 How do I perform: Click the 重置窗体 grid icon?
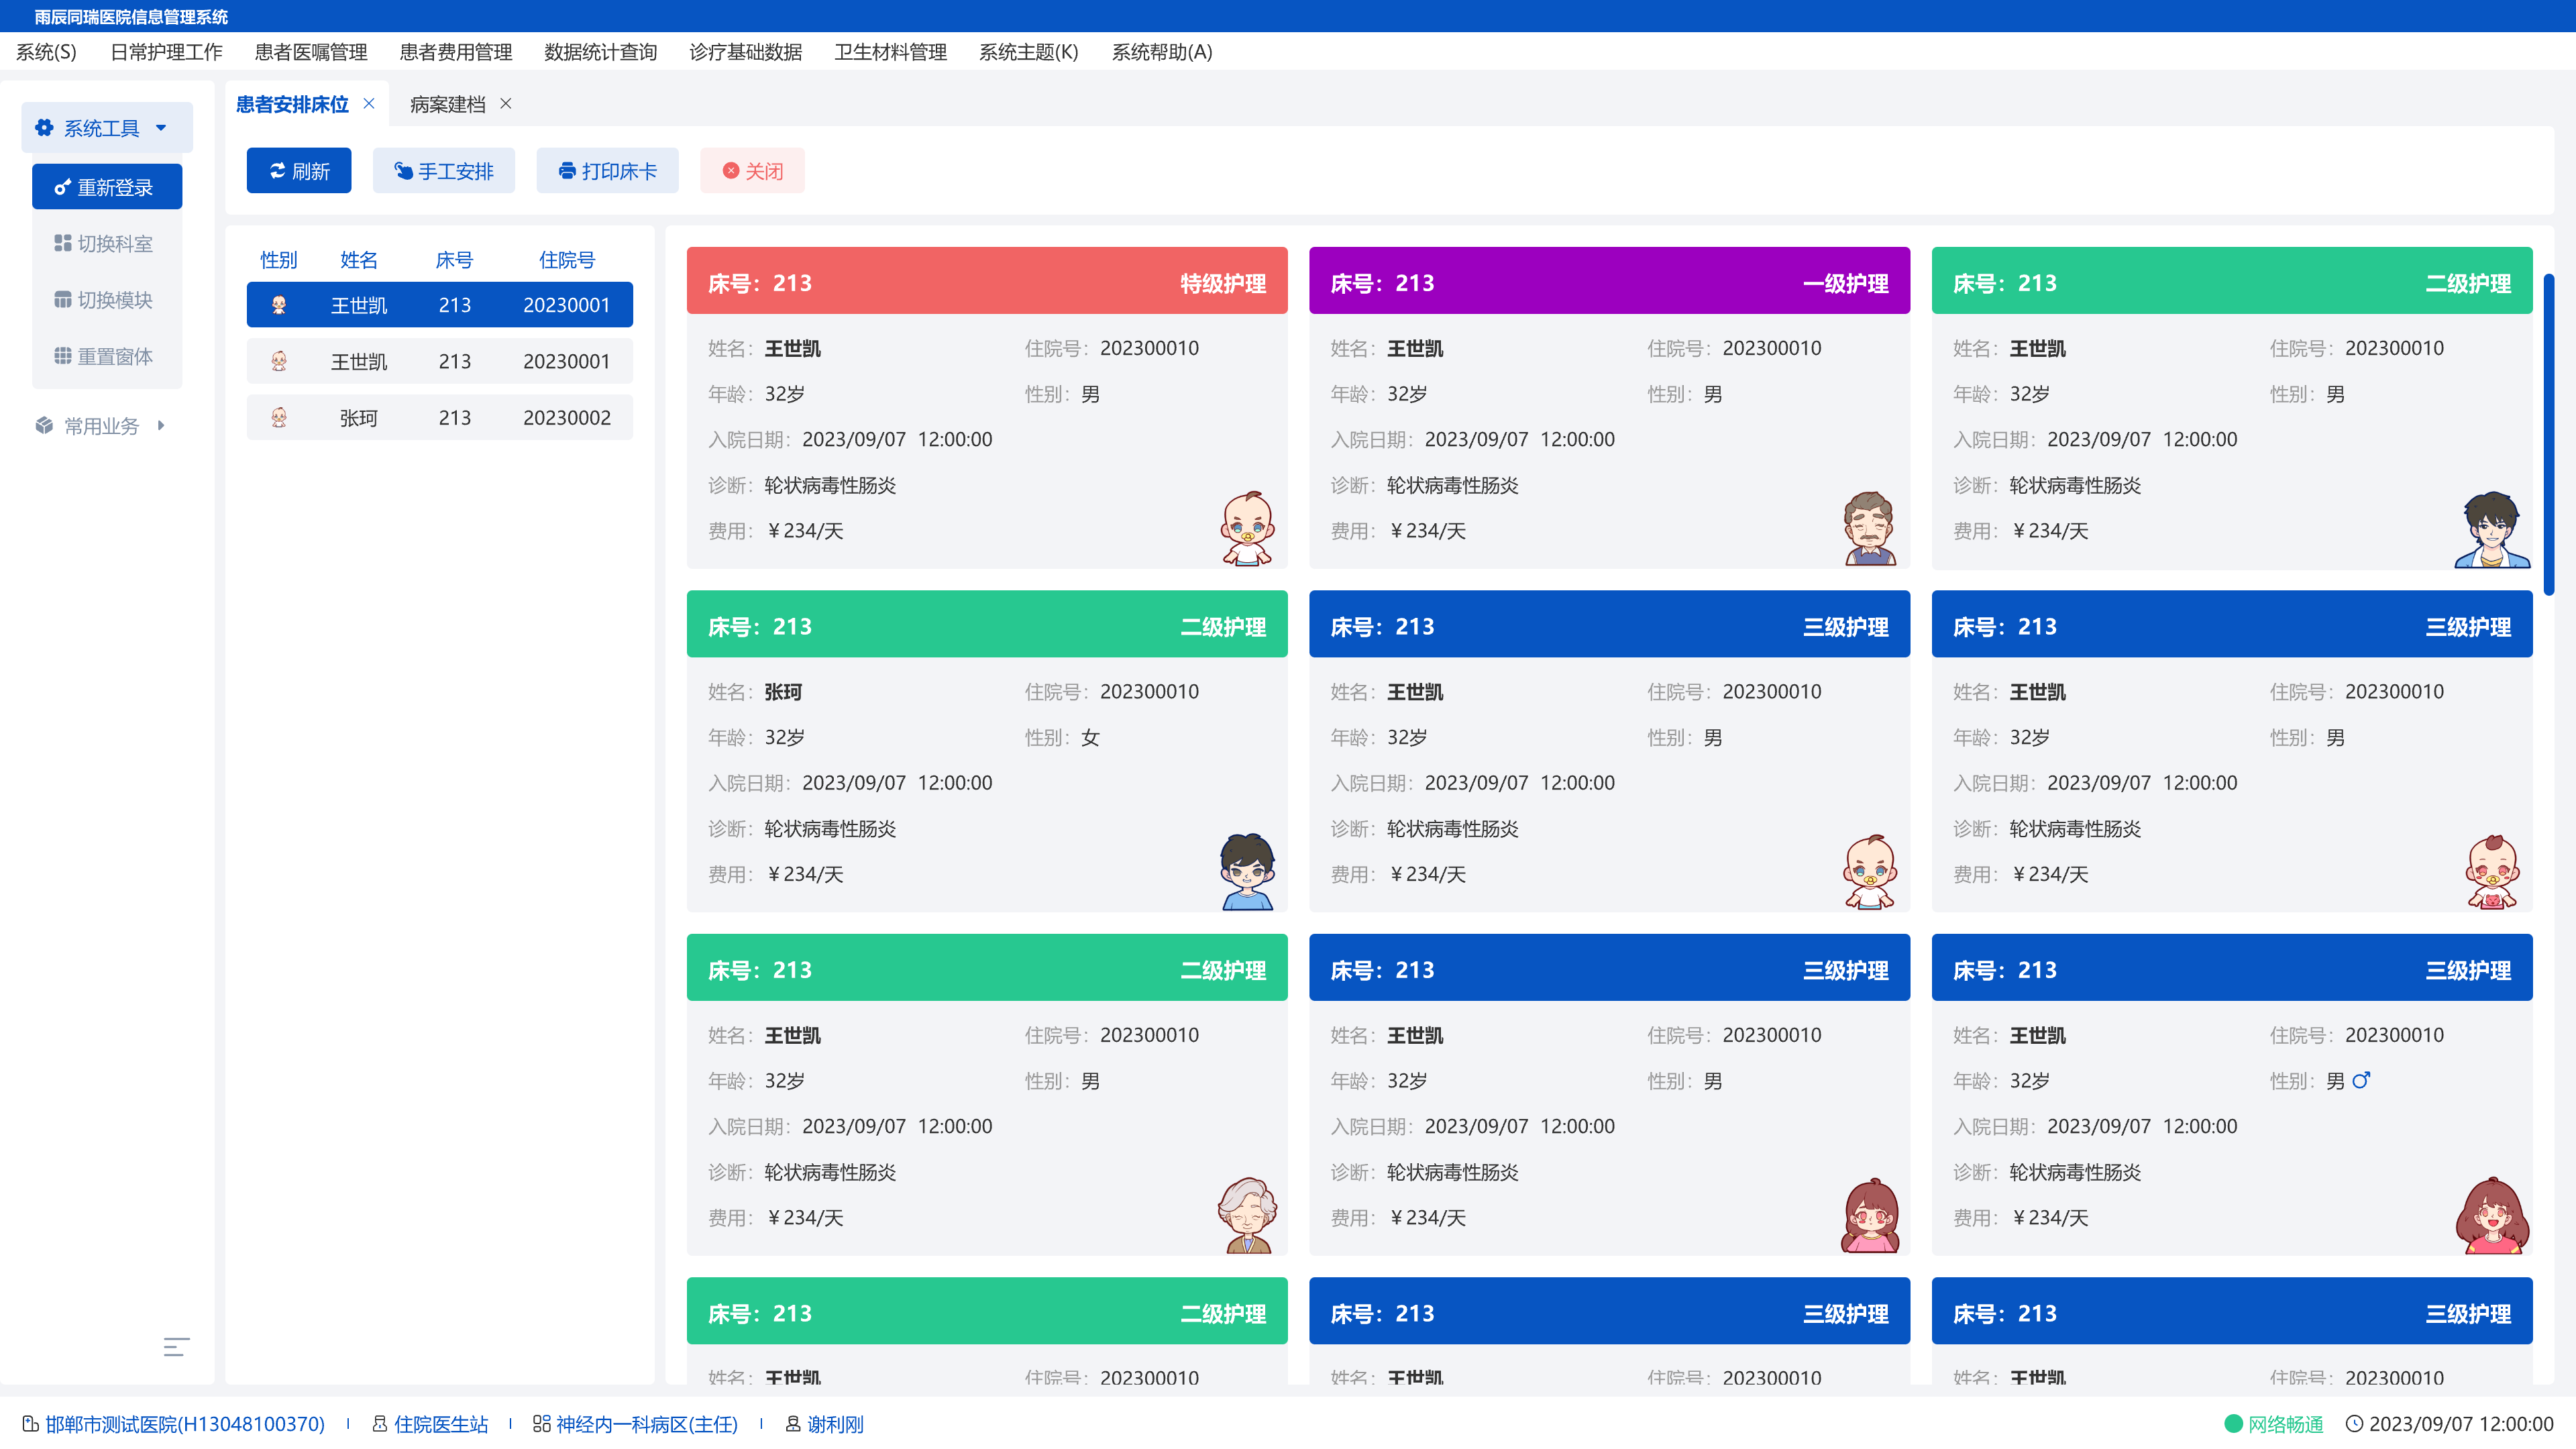click(x=62, y=356)
